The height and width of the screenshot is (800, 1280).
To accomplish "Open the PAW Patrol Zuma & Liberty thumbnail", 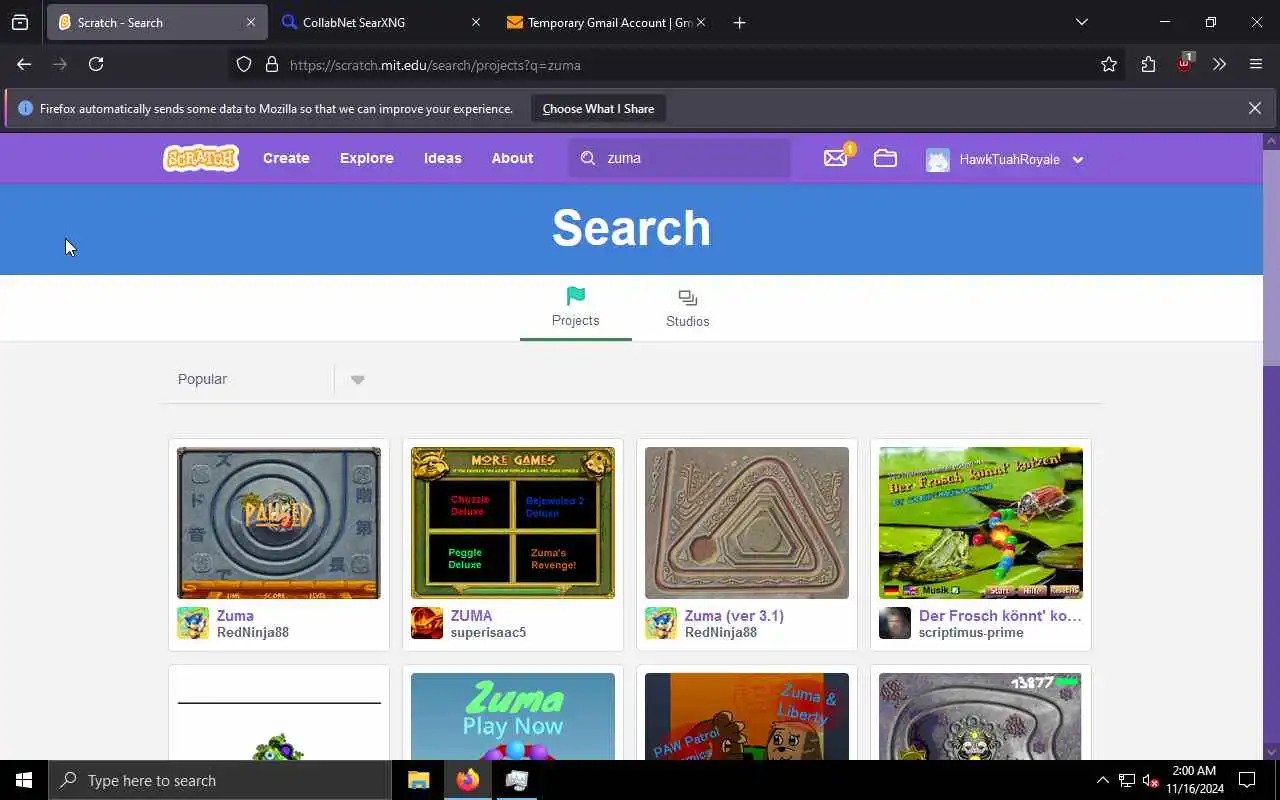I will tap(747, 716).
